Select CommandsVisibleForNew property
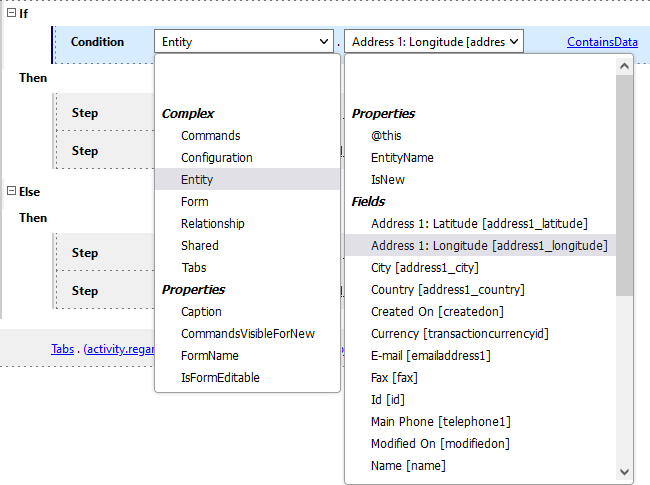650x485 pixels. [247, 334]
